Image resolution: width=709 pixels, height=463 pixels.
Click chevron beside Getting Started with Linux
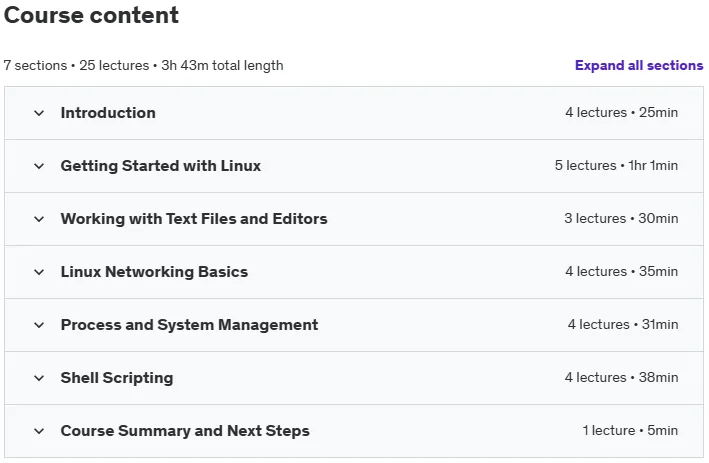(x=39, y=166)
